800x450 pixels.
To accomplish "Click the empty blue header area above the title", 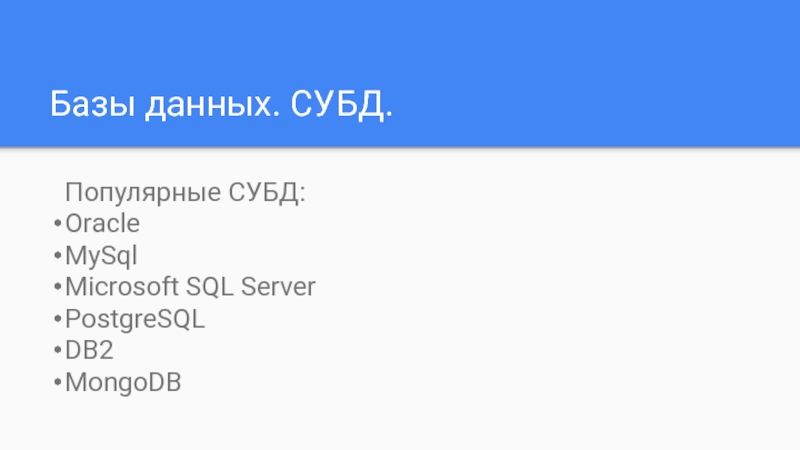I will 400,35.
